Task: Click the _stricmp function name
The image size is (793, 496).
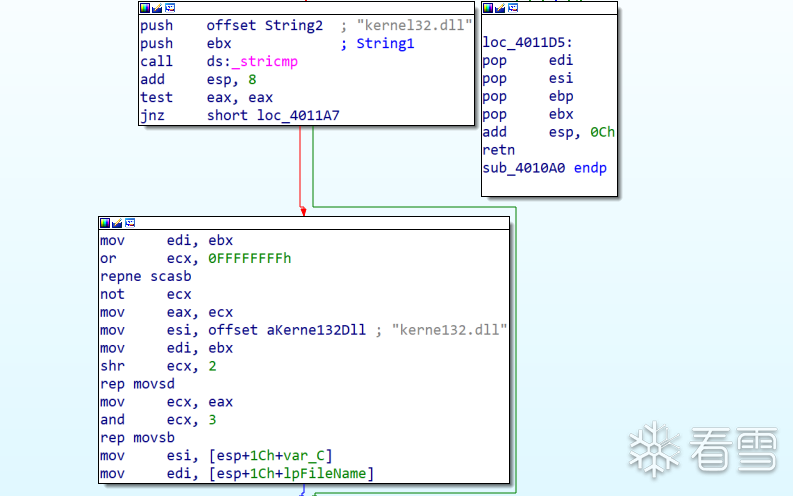Action: pyautogui.click(x=265, y=62)
